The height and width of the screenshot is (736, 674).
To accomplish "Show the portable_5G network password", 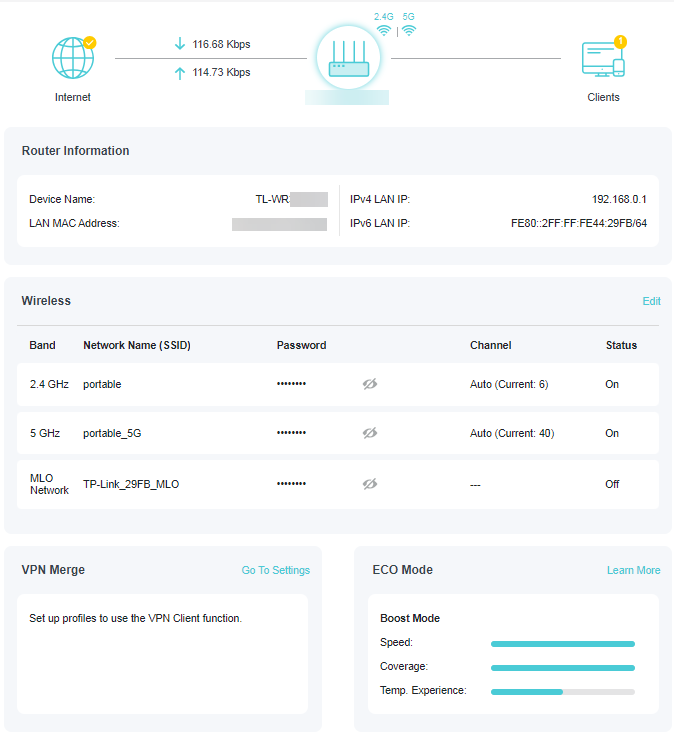I will pos(370,433).
